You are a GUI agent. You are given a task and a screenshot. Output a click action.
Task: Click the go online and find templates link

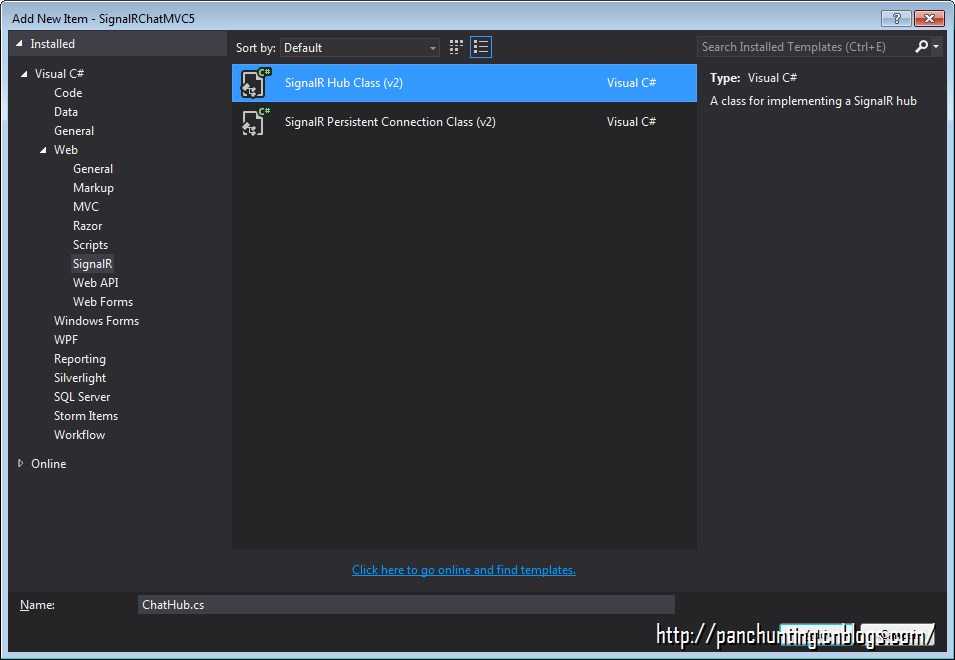pos(463,570)
